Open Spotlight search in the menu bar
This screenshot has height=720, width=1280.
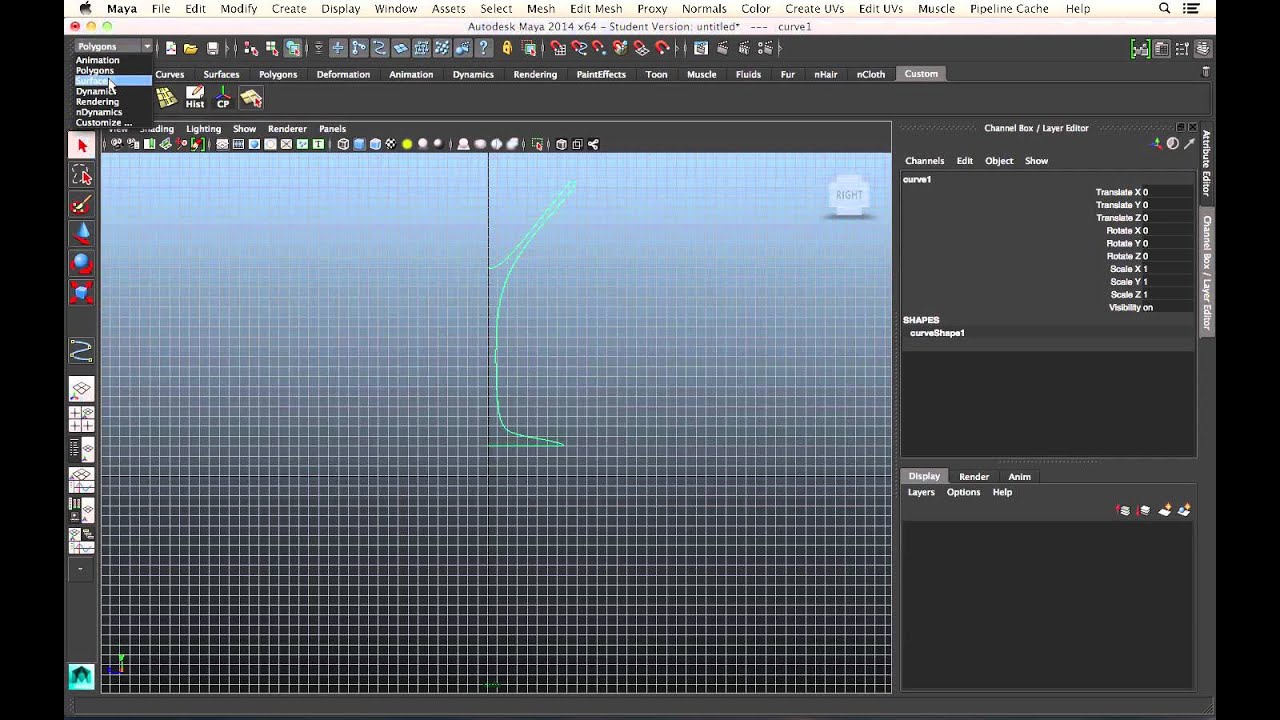pos(1165,9)
